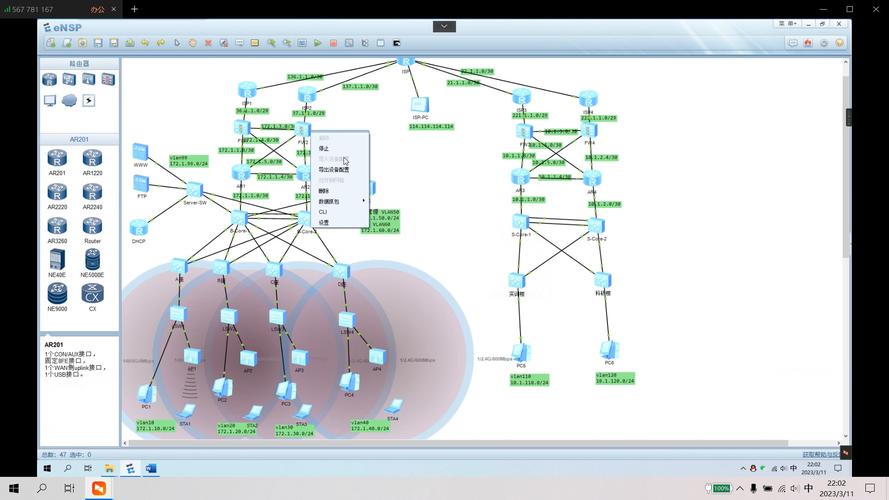Choose the cloud category icon
Screen dimensions: 889x500
[69, 101]
